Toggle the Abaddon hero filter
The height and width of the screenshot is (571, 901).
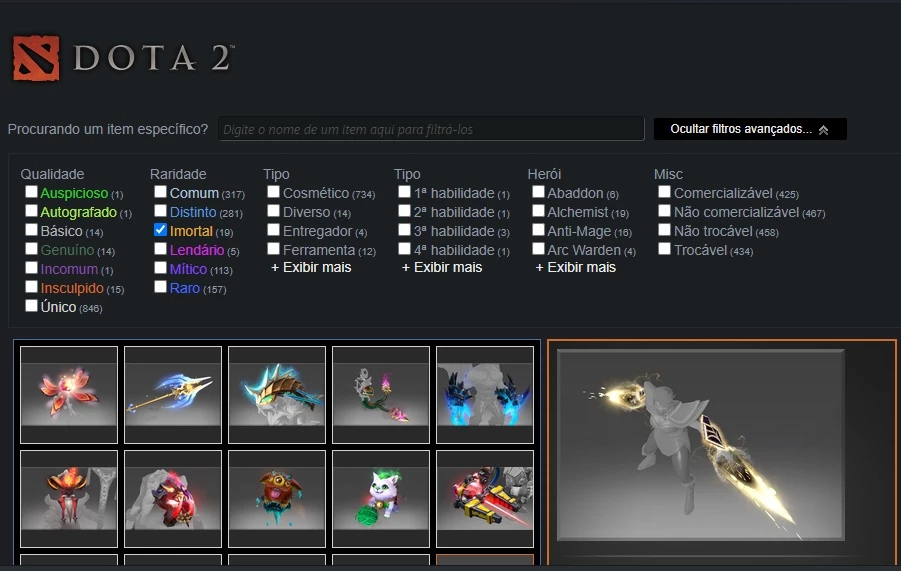[x=538, y=192]
